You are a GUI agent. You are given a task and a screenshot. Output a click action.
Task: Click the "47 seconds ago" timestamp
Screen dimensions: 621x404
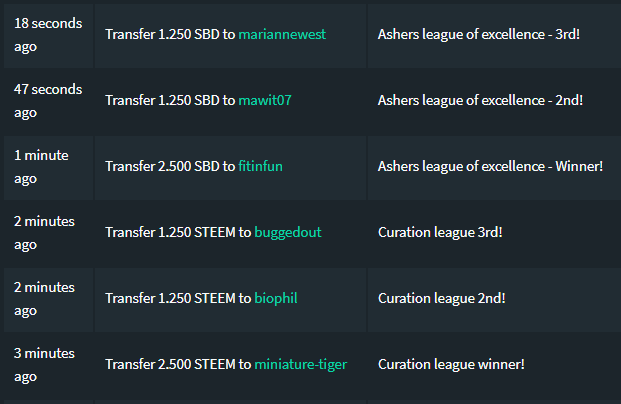(x=48, y=100)
